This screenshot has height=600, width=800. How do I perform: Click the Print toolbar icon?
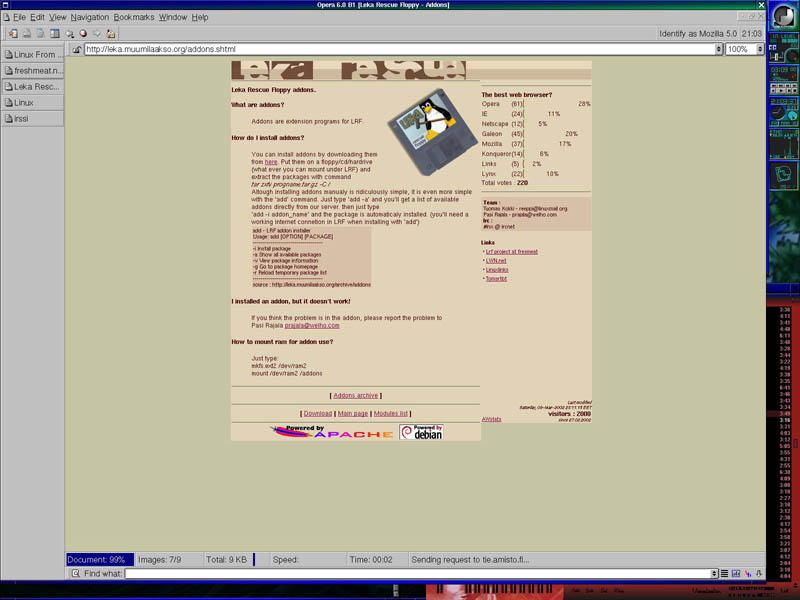point(27,34)
